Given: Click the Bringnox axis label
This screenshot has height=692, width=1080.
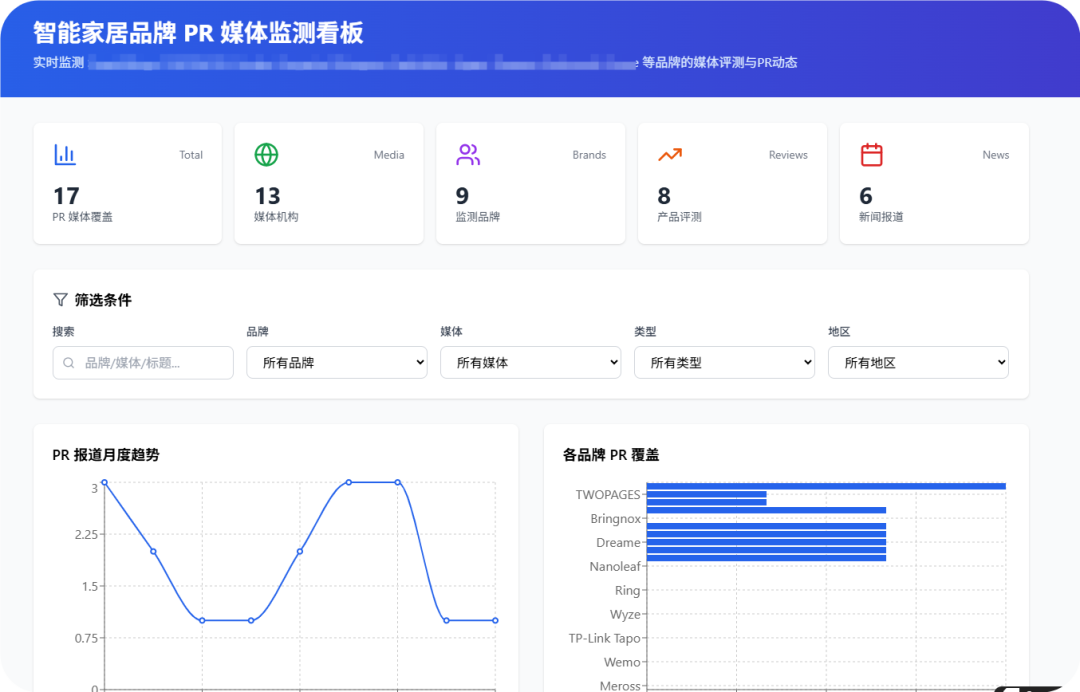Looking at the screenshot, I should click(x=615, y=518).
